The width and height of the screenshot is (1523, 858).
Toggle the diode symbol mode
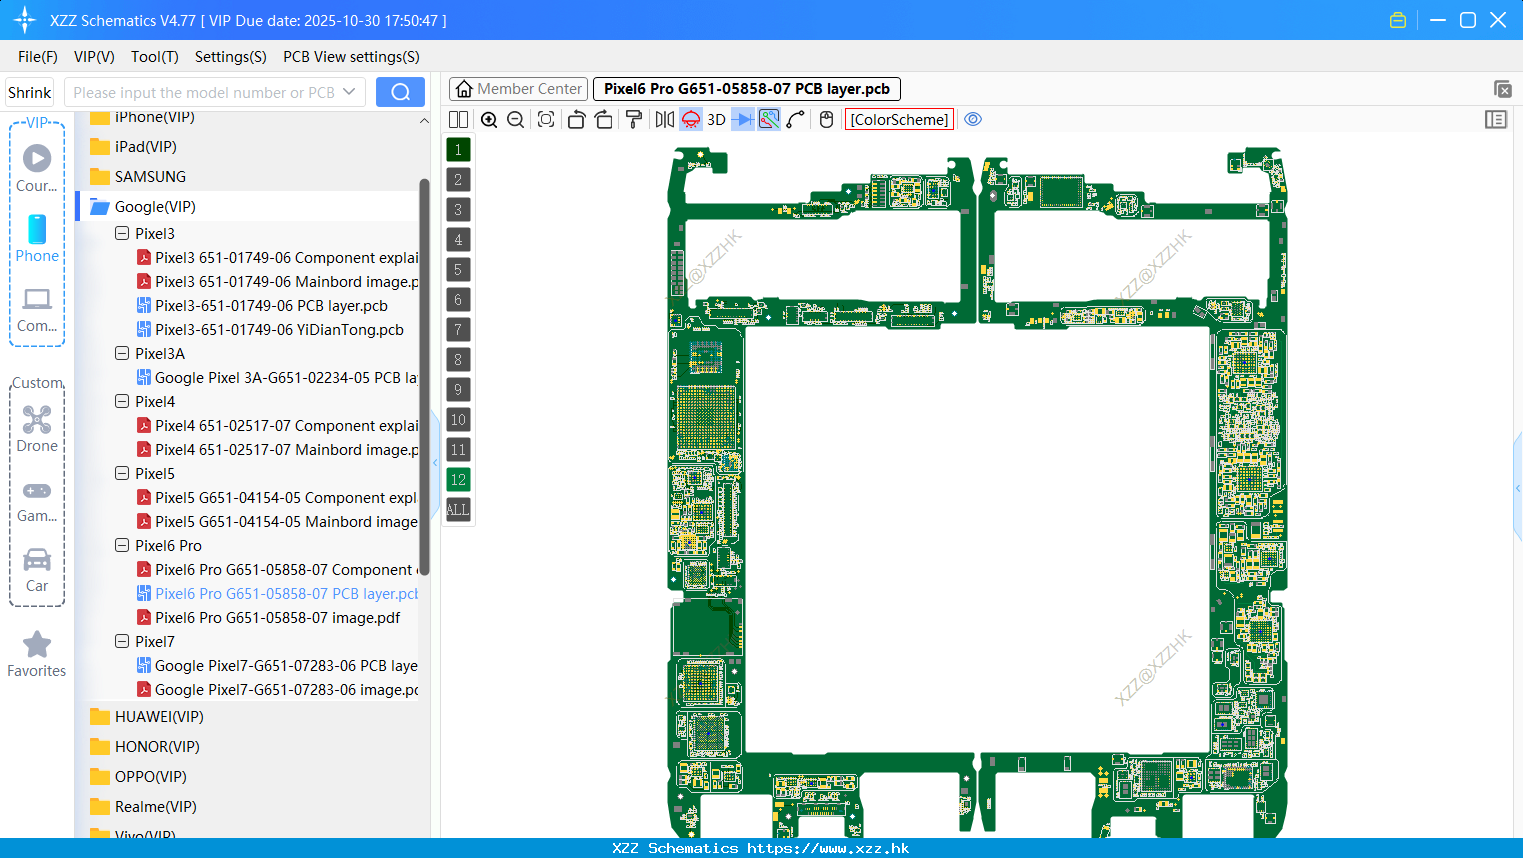point(743,119)
